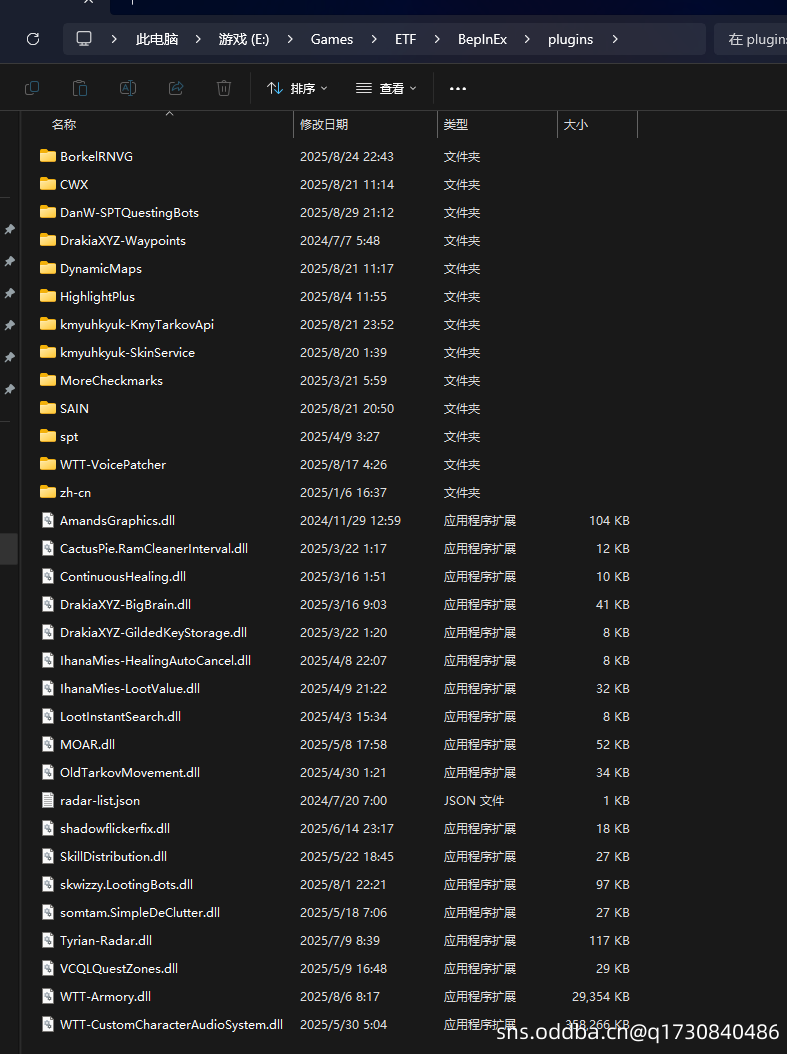Click the Delete trash icon in the toolbar
787x1054 pixels.
(x=224, y=88)
